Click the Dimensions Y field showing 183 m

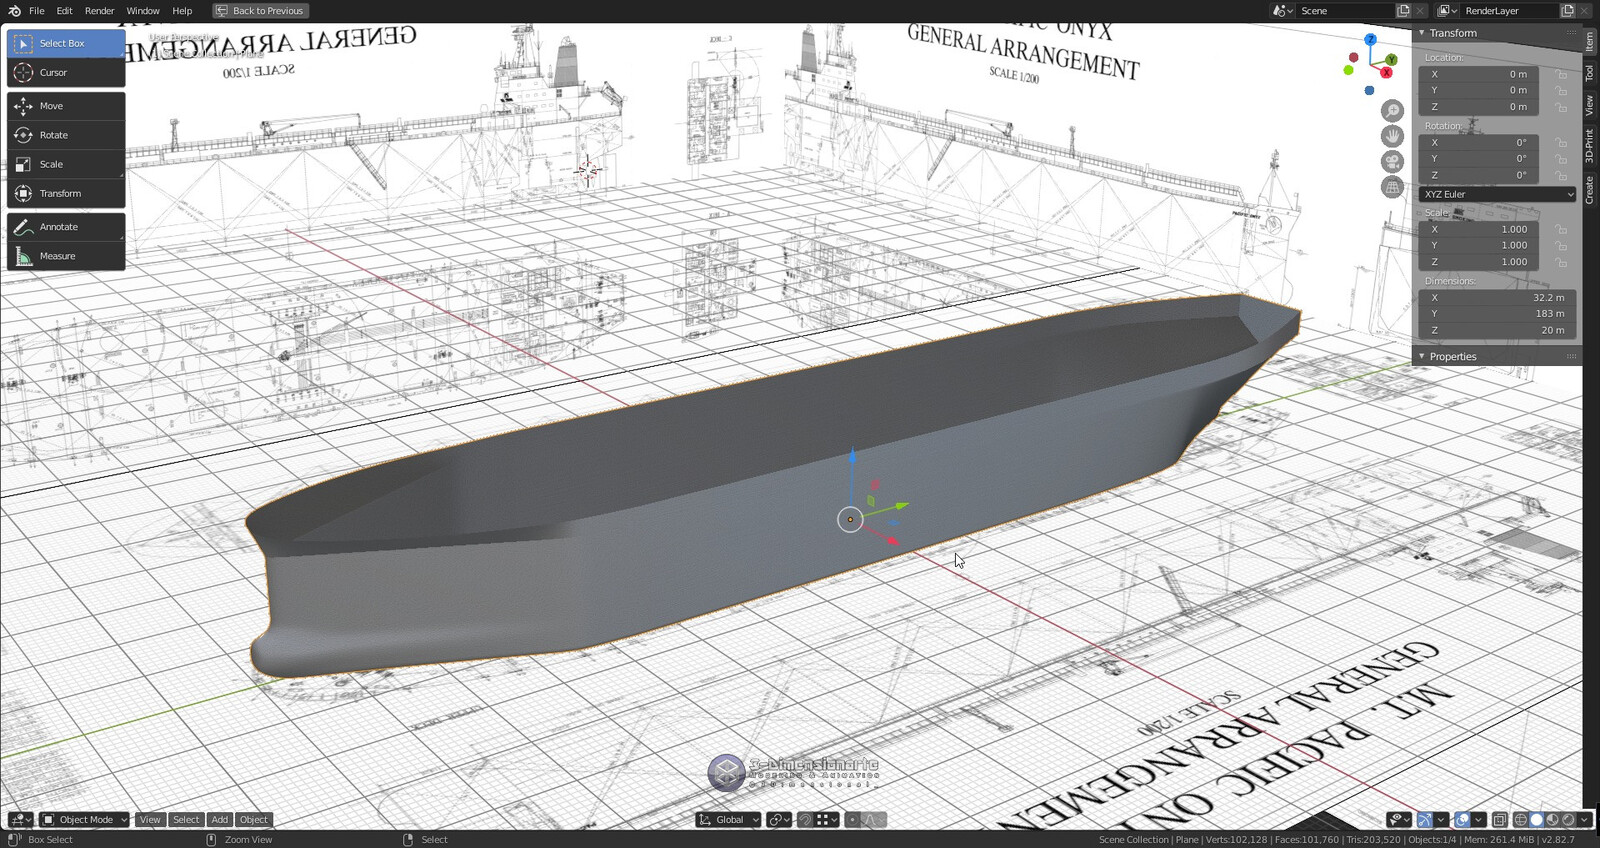click(1497, 314)
